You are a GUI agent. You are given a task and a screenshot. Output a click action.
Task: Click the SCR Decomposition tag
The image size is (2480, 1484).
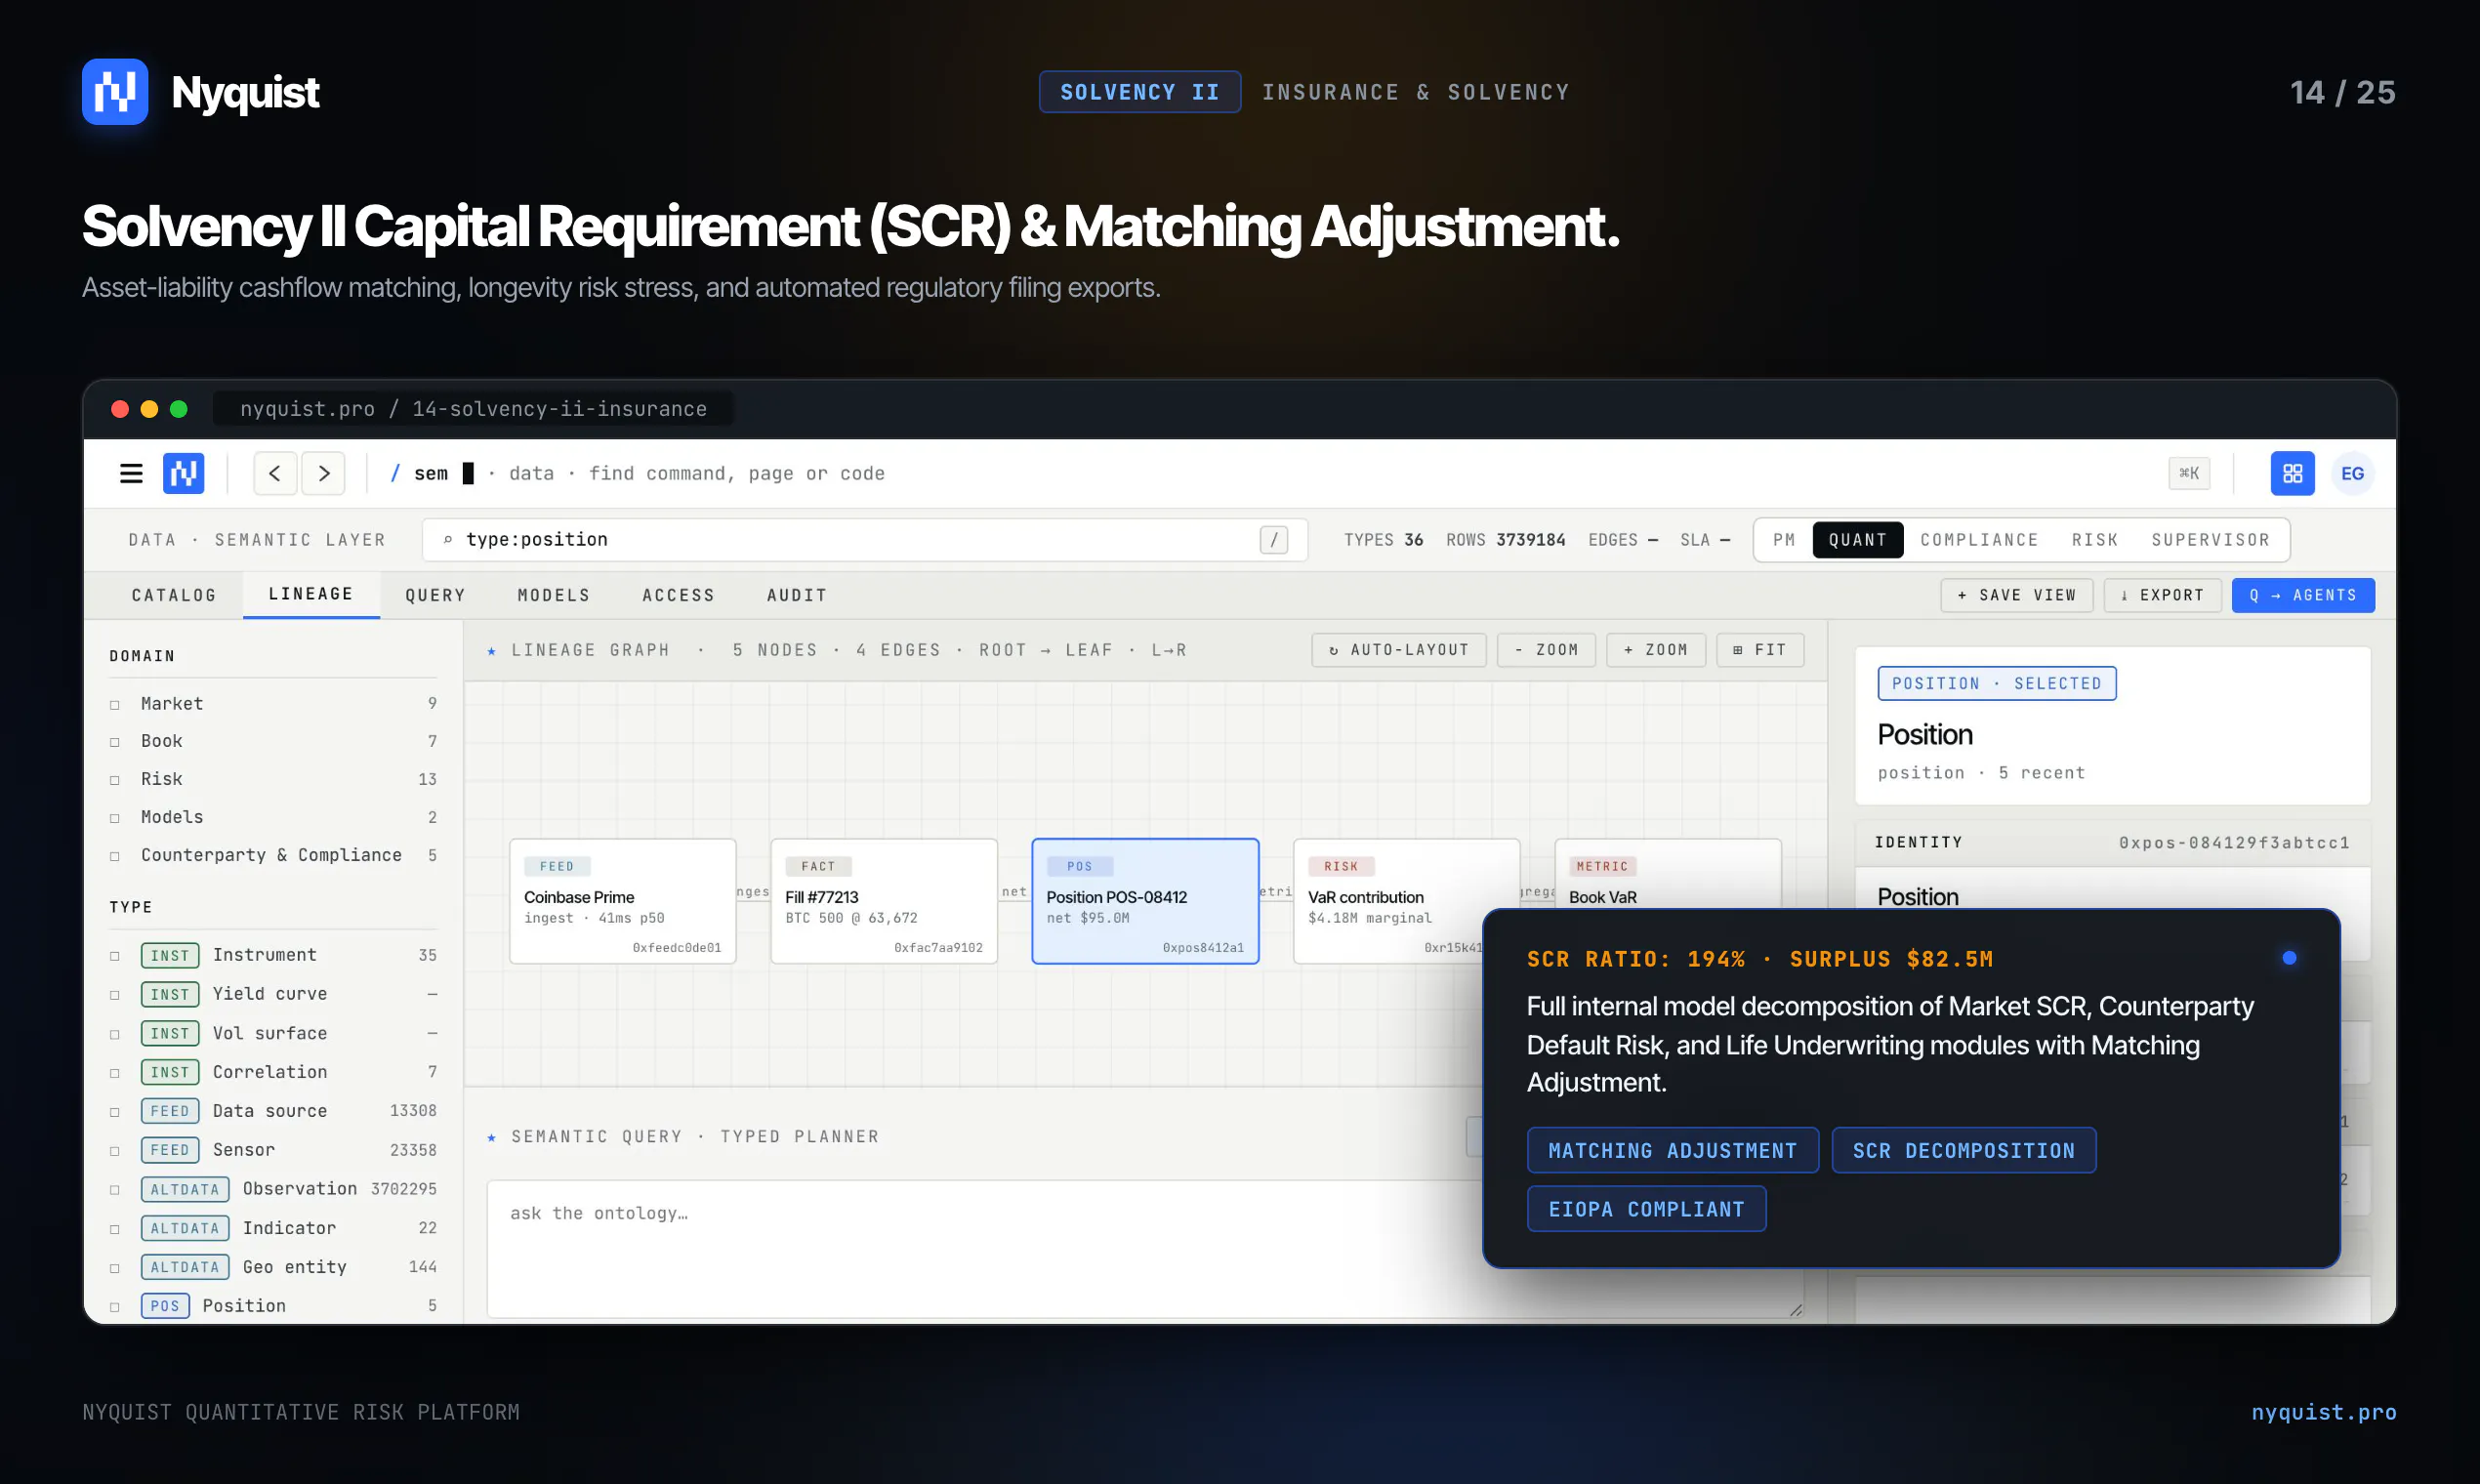coord(1963,1151)
